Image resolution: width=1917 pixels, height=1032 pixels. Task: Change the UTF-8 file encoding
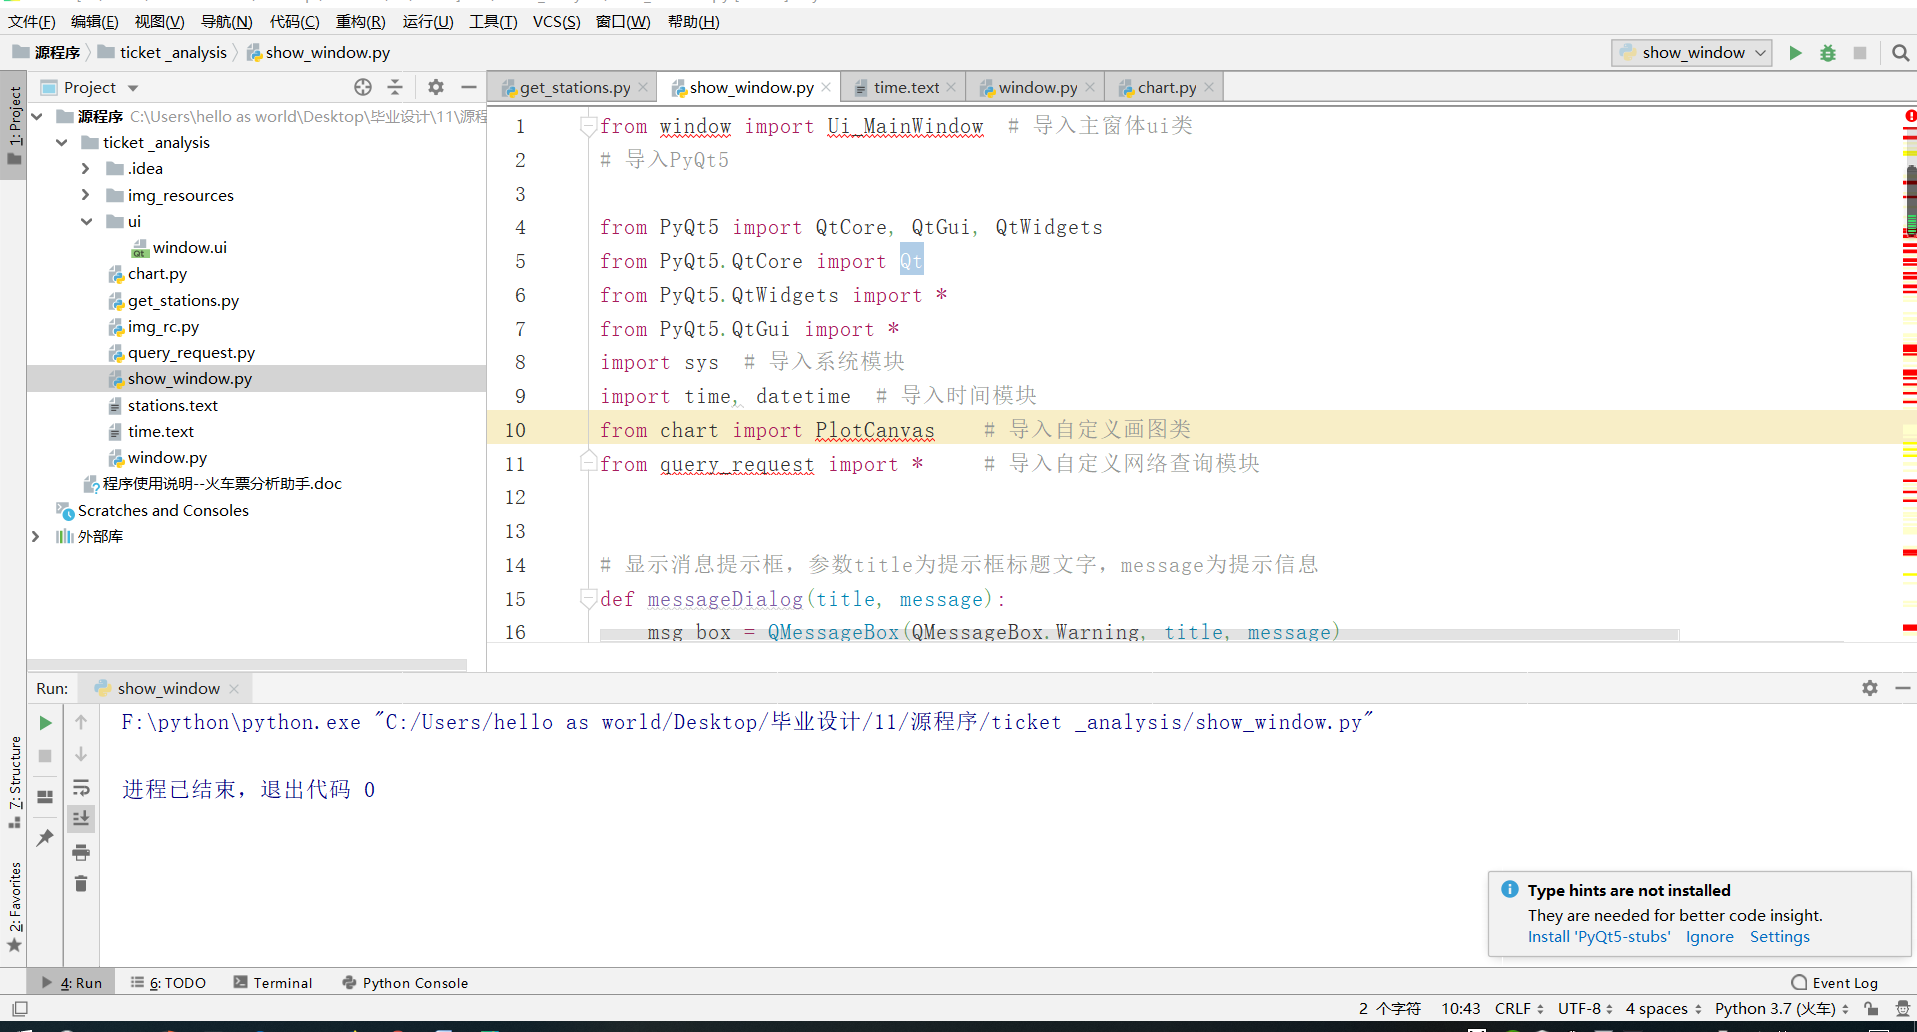click(x=1585, y=1009)
